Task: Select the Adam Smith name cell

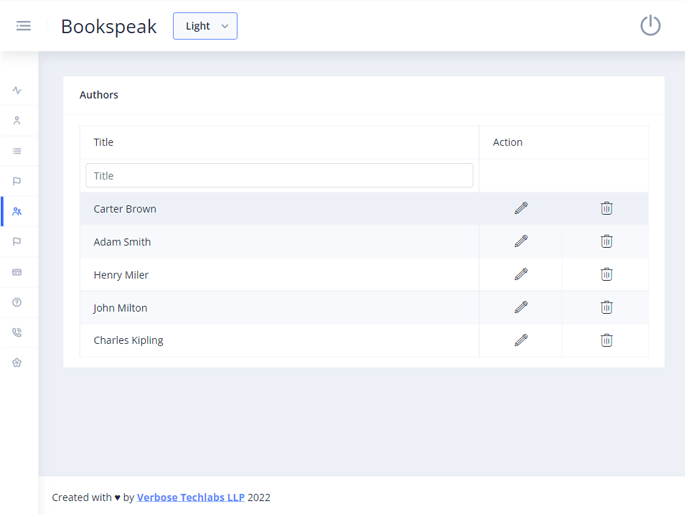Action: point(280,242)
